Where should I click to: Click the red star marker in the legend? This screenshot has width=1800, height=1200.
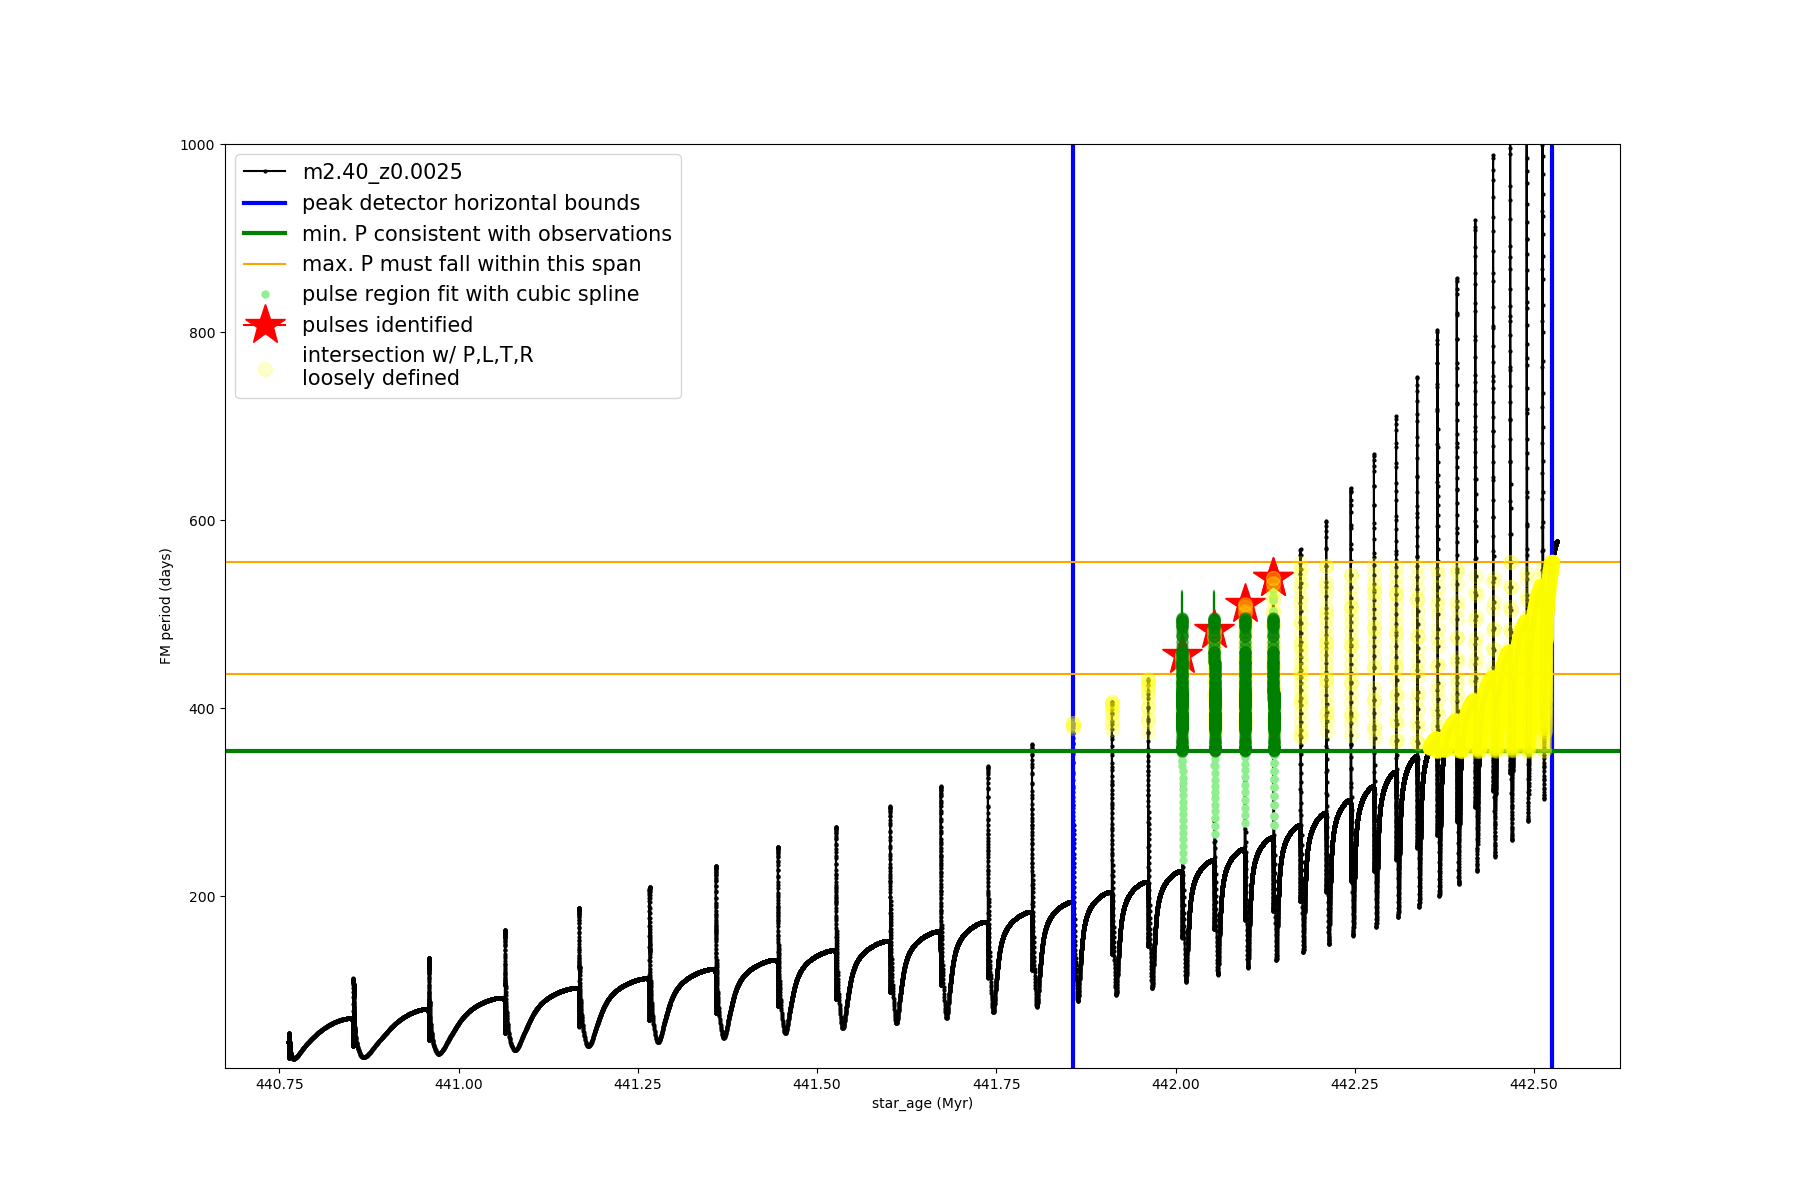click(x=265, y=325)
